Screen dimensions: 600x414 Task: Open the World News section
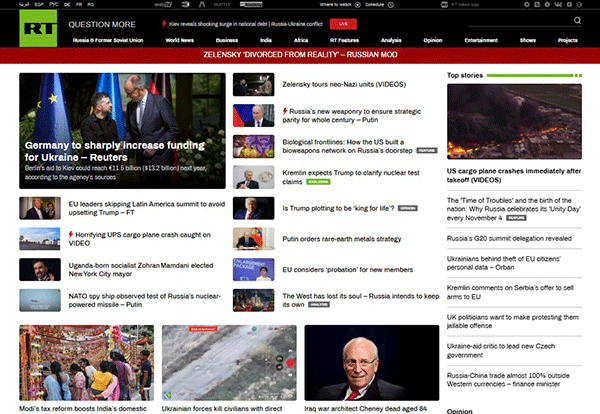point(180,40)
